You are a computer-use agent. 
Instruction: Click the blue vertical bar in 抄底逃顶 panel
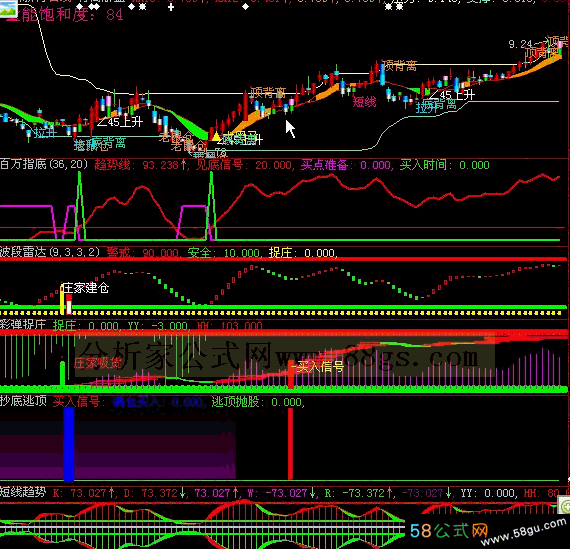(69, 444)
